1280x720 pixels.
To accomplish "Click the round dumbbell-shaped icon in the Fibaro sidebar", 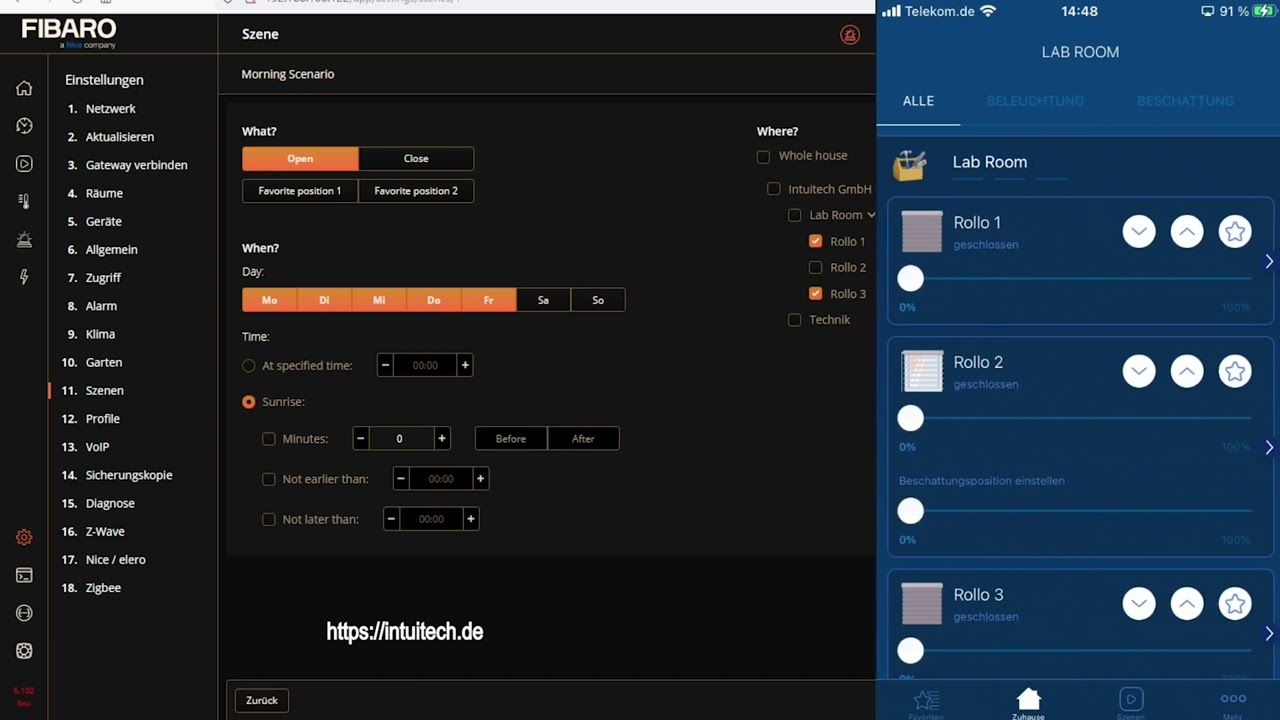I will point(24,613).
